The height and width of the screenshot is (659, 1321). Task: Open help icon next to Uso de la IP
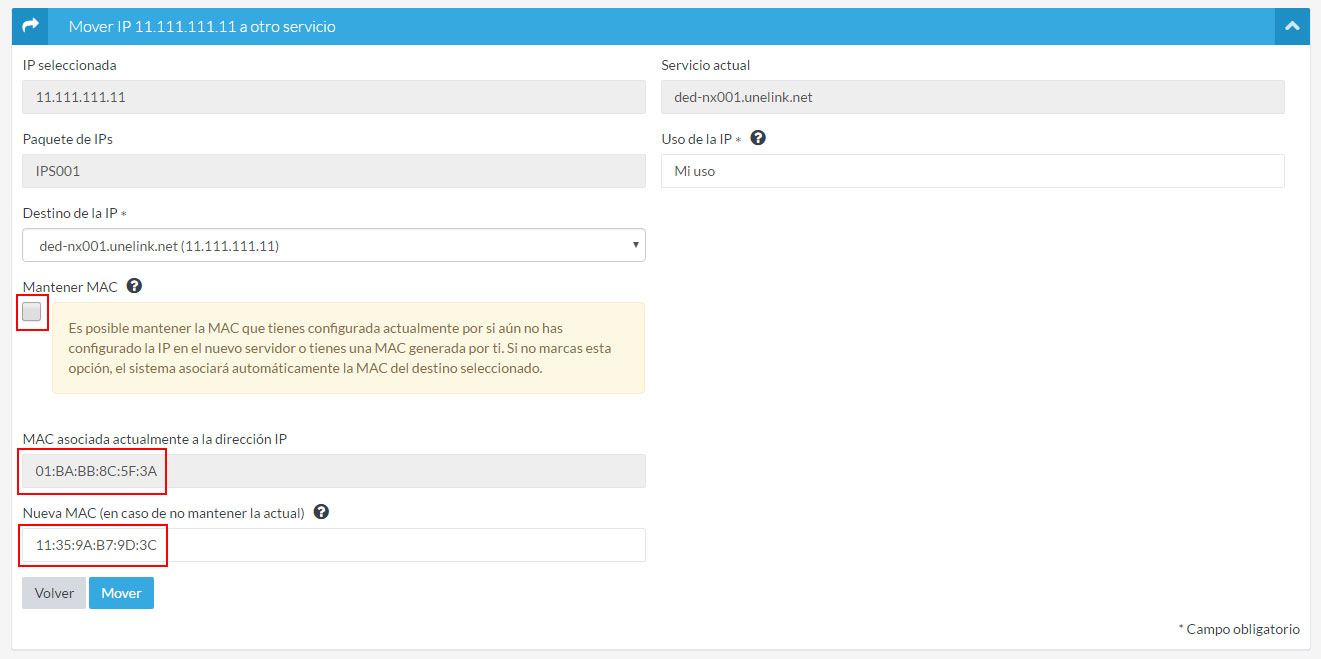pyautogui.click(x=758, y=139)
